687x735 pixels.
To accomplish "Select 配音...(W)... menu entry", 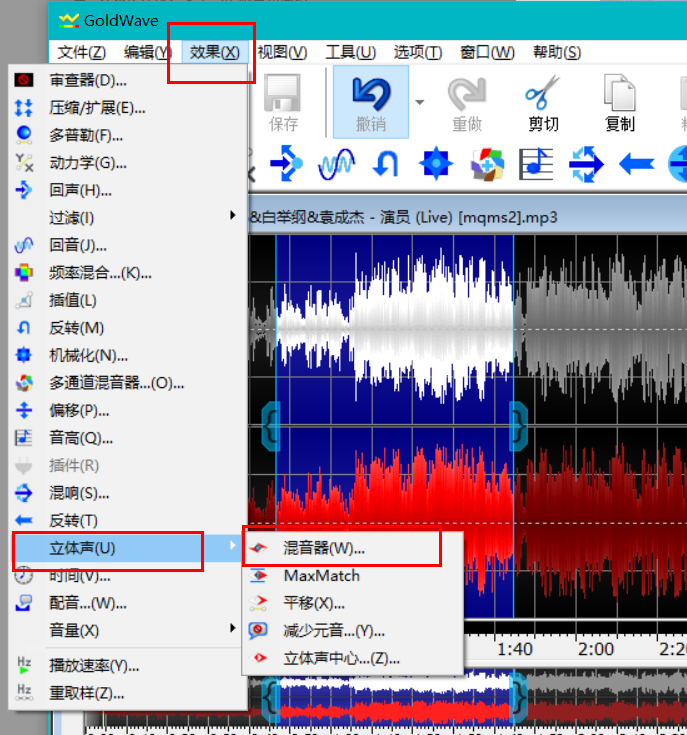I will point(127,603).
